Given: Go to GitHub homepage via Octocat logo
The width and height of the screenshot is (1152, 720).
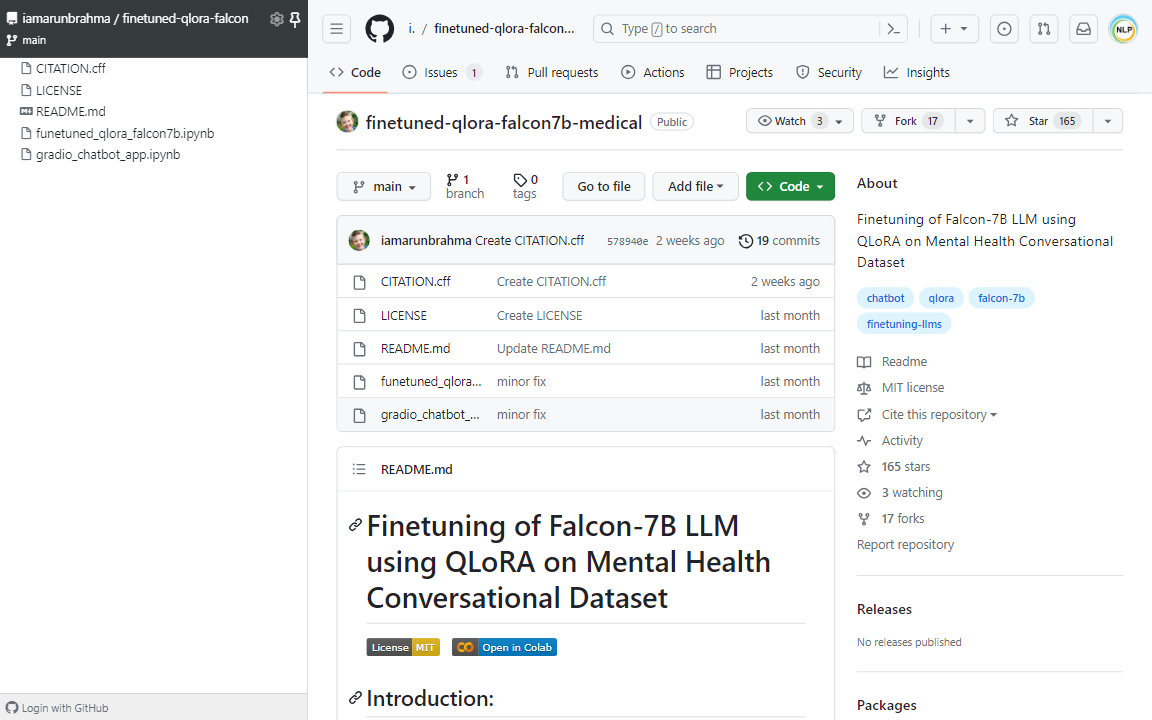Looking at the screenshot, I should pyautogui.click(x=380, y=29).
